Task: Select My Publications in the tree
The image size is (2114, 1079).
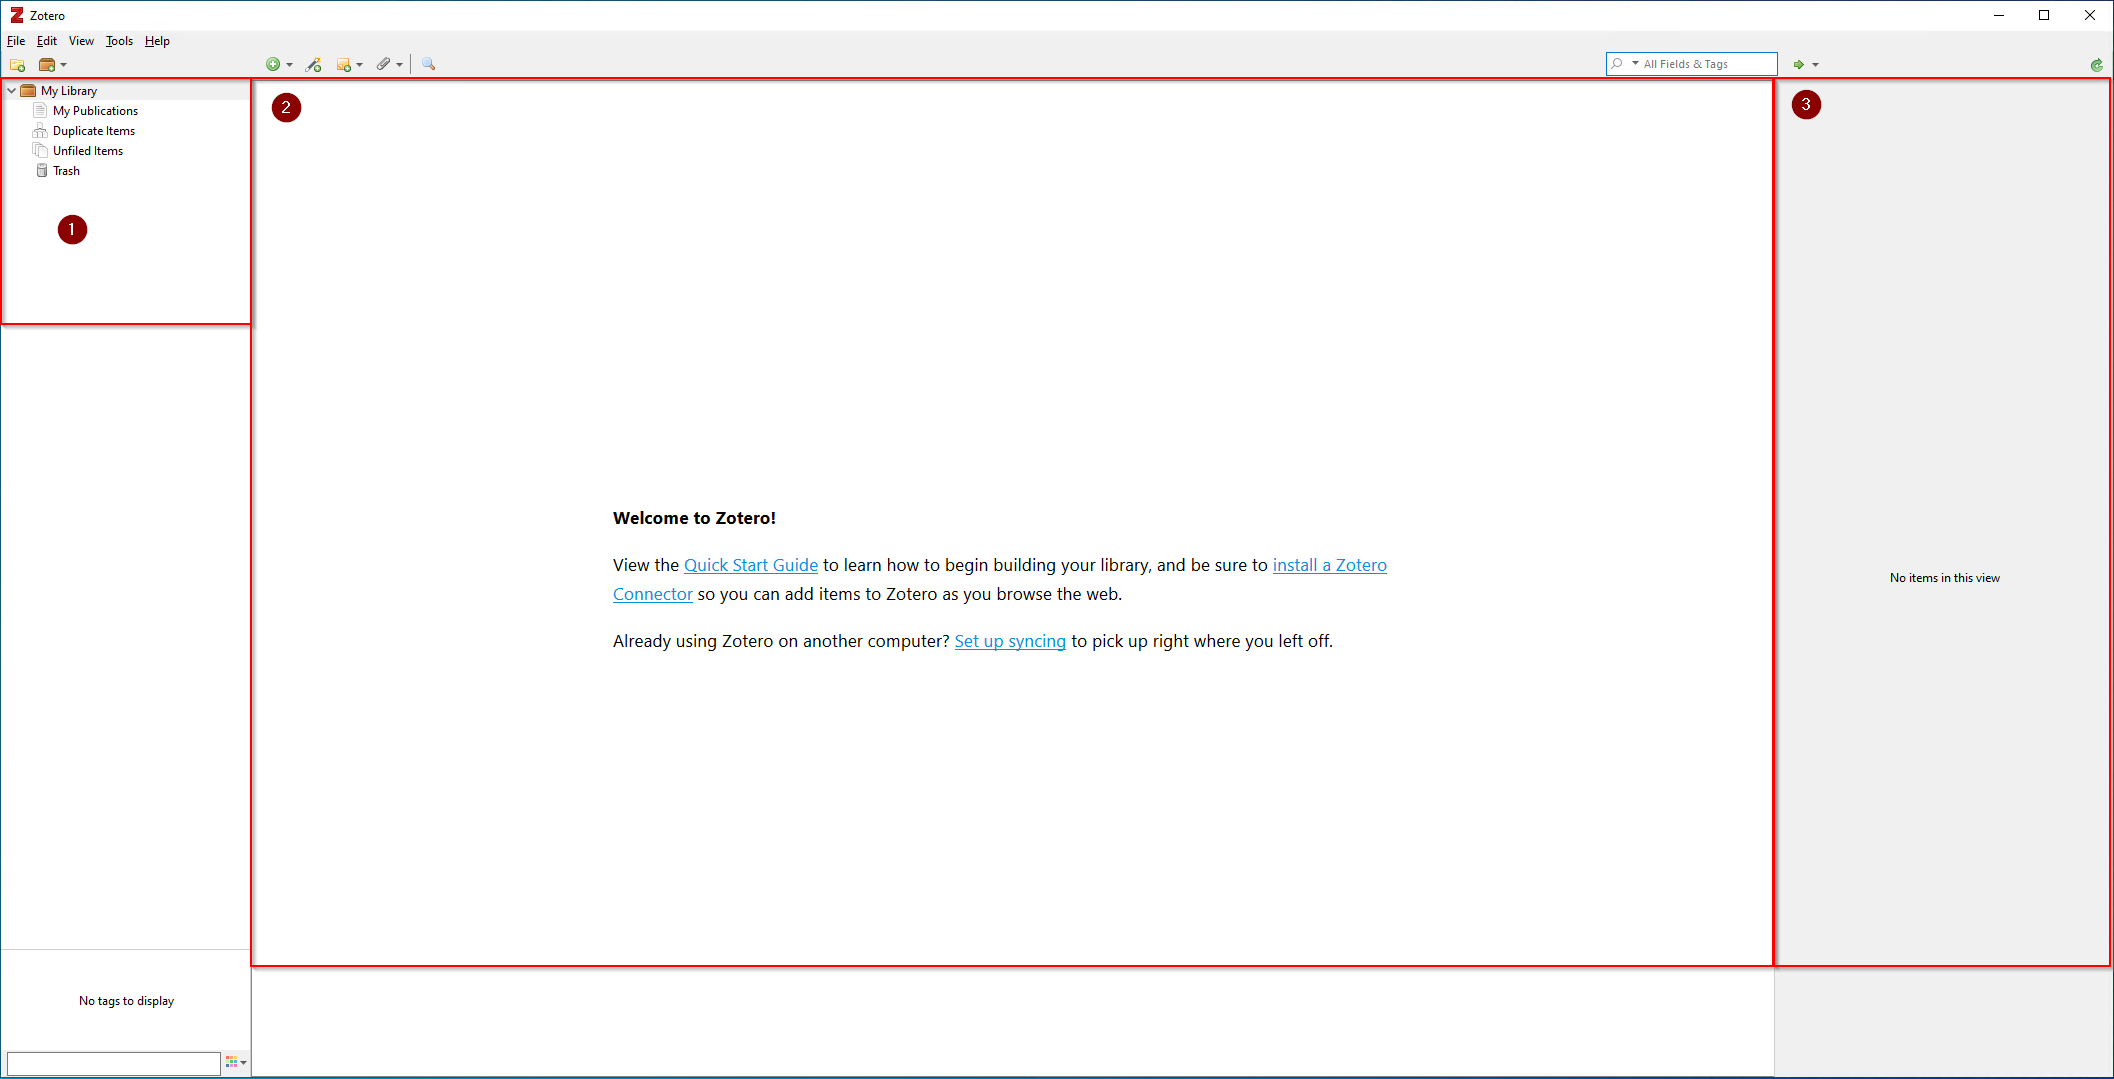Action: [95, 111]
